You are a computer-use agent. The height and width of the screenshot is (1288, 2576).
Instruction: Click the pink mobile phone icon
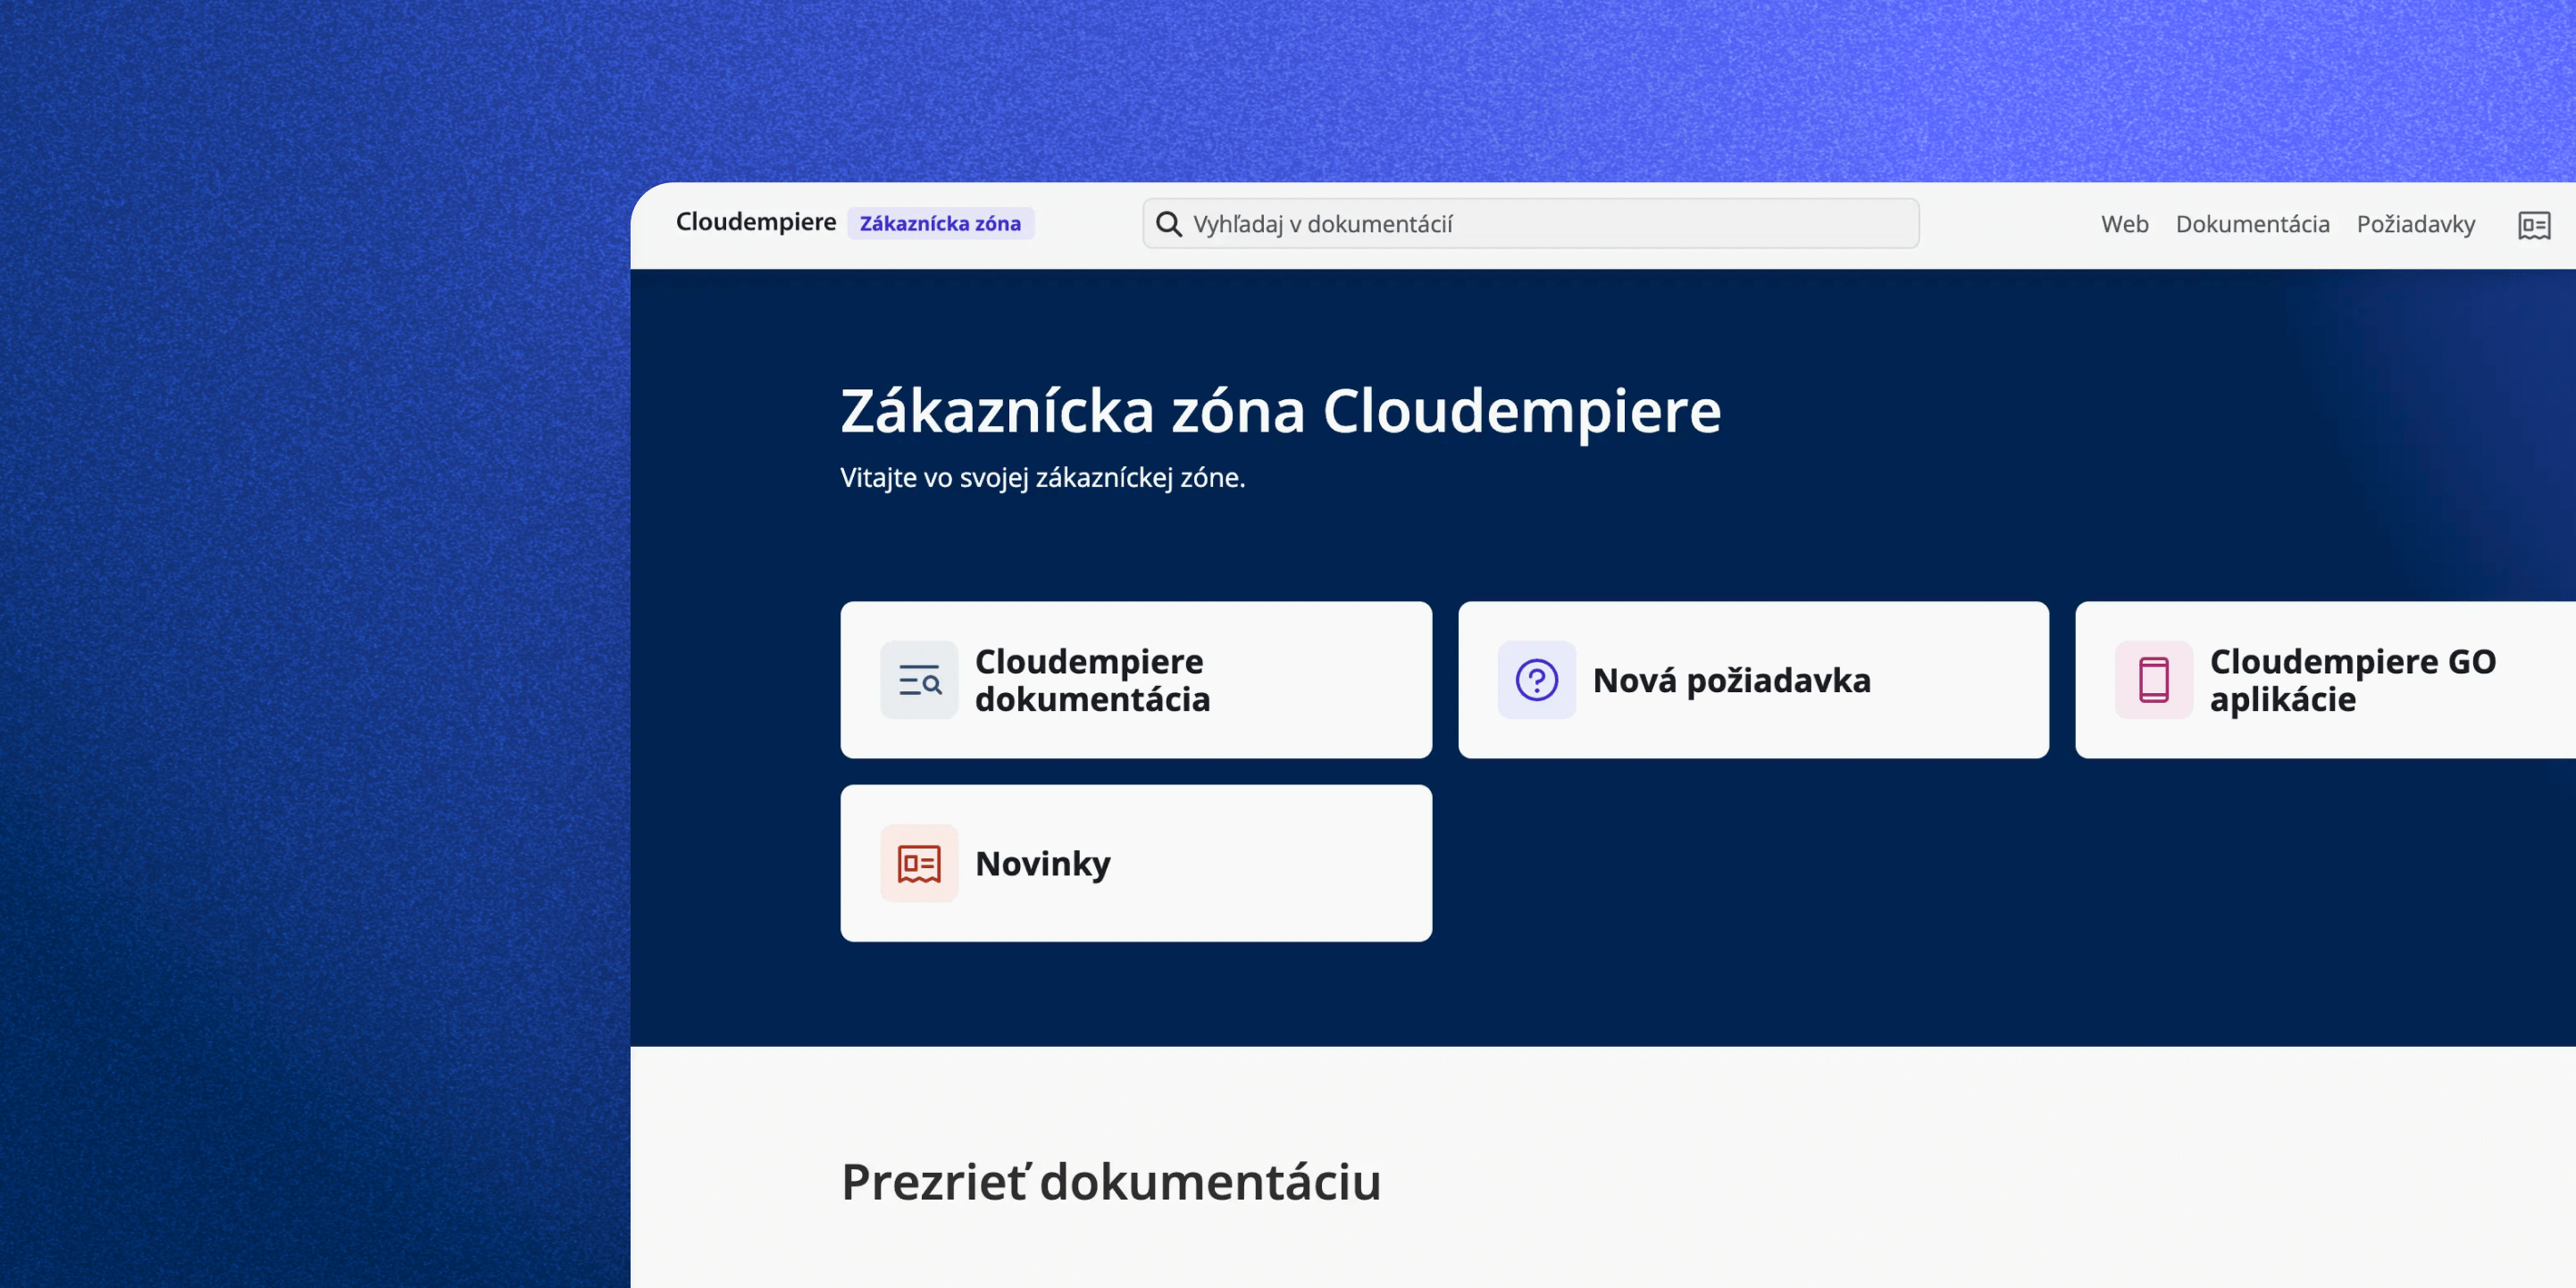[2153, 680]
